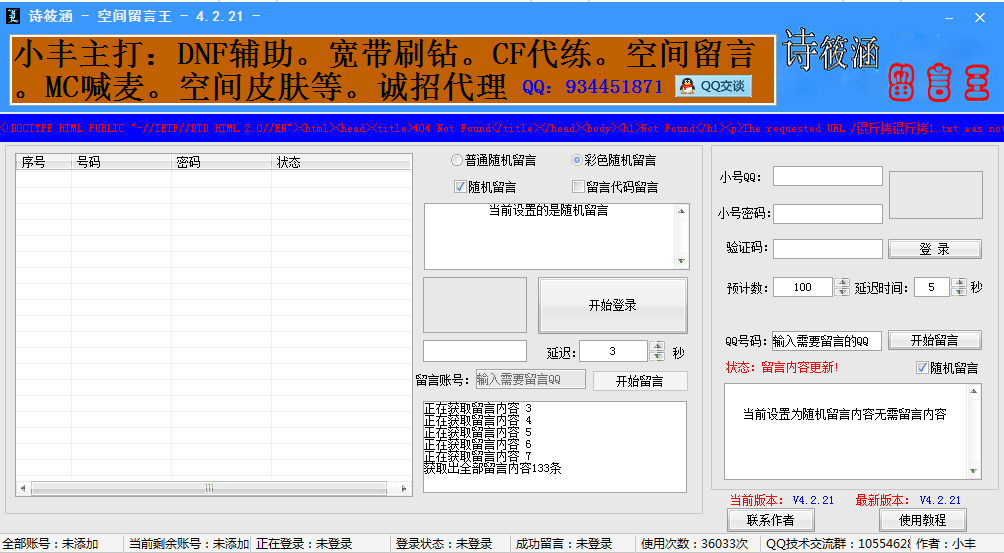1004x553 pixels.
Task: Click text 当前设置的是随机留言
Action: click(548, 211)
